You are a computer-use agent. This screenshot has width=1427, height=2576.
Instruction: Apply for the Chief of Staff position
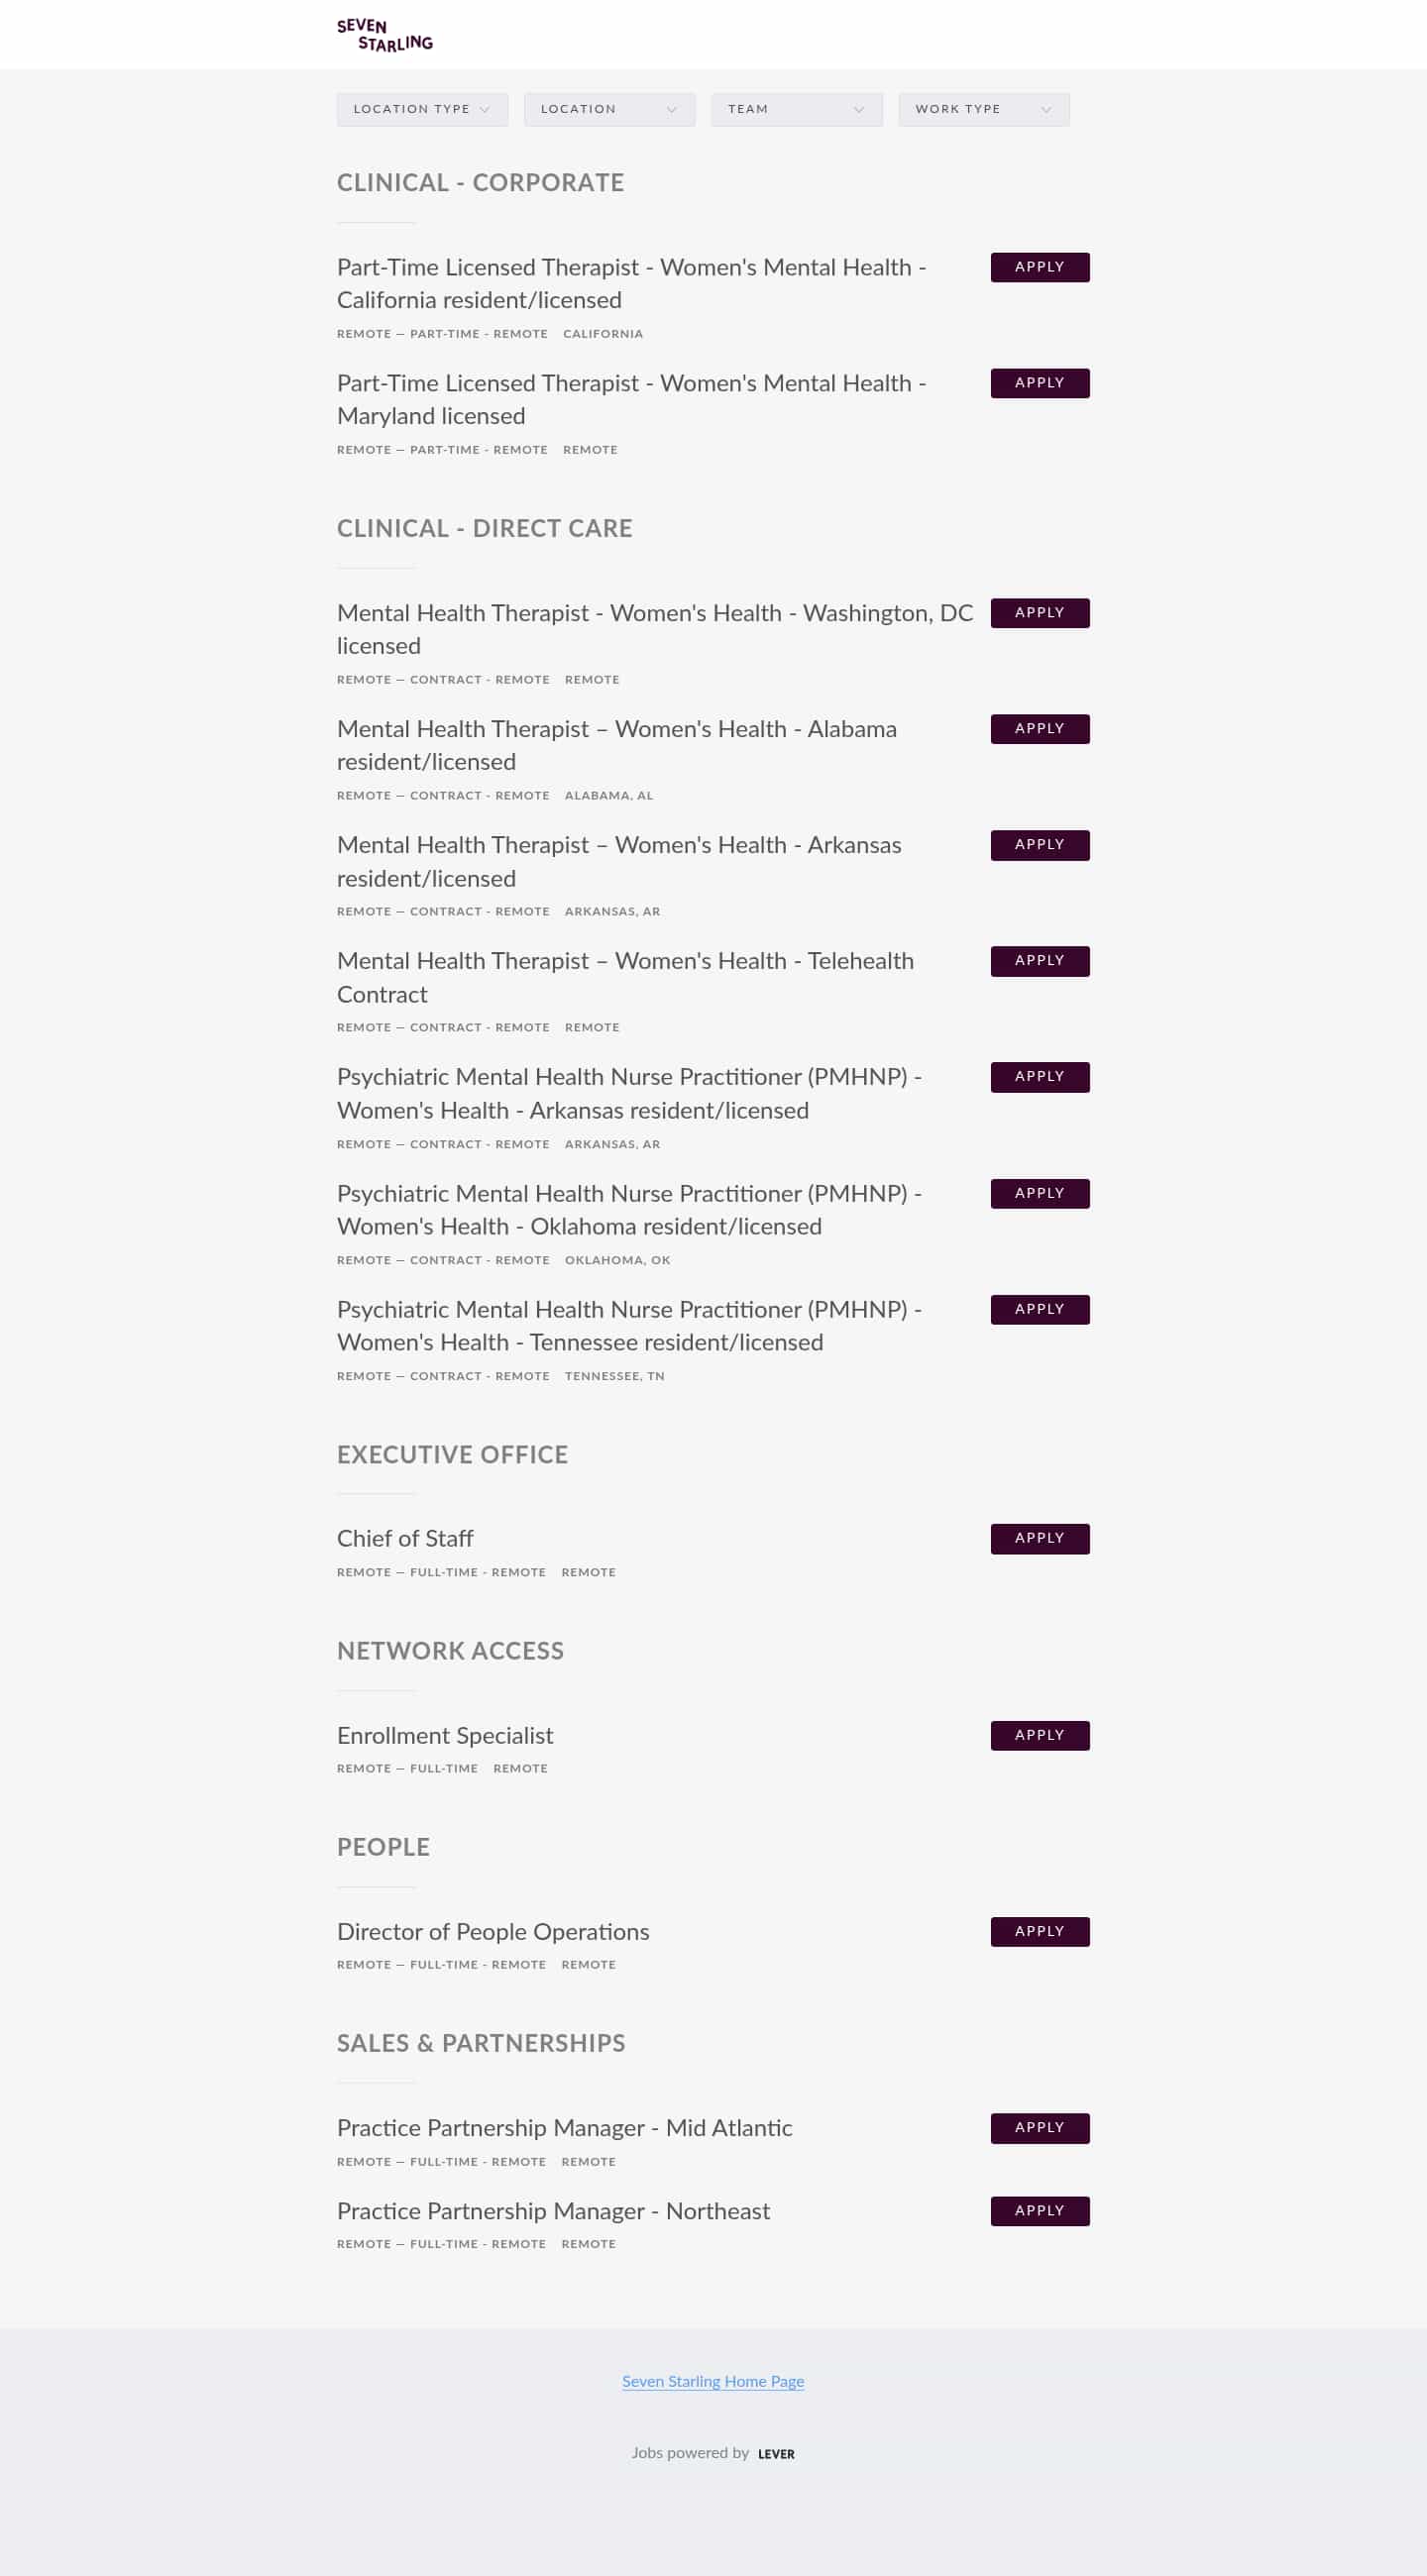click(1039, 1538)
